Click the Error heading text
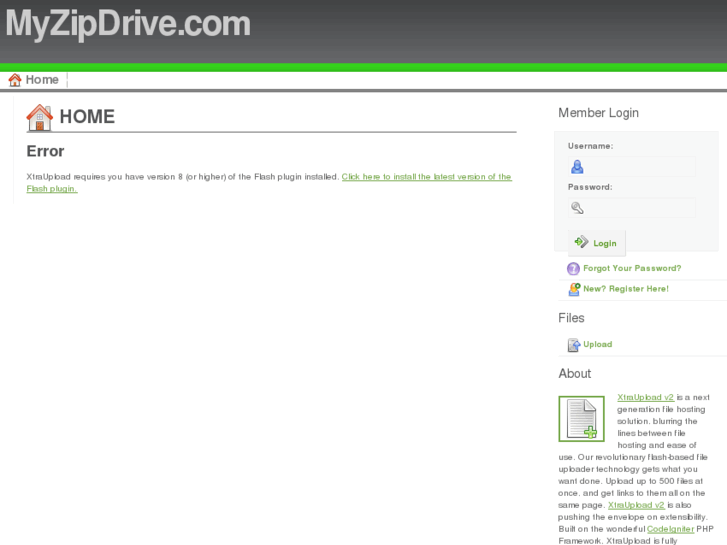The height and width of the screenshot is (545, 727). tap(45, 151)
